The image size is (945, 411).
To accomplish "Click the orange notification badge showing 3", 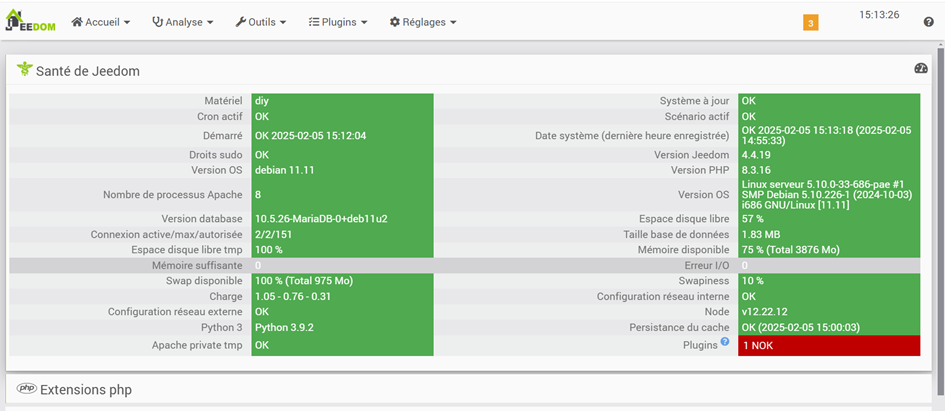I will [811, 23].
